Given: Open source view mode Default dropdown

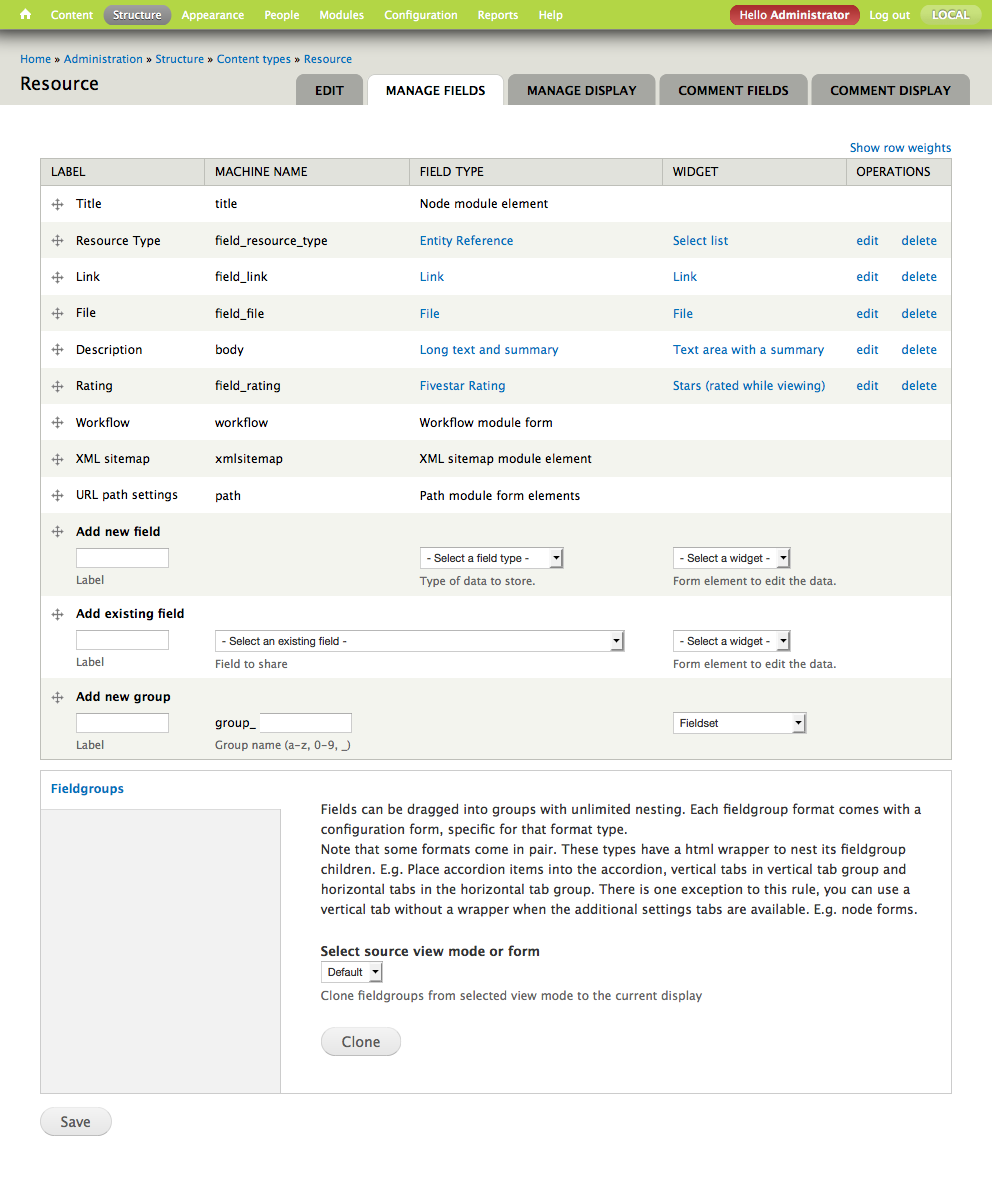Looking at the screenshot, I should click(351, 972).
